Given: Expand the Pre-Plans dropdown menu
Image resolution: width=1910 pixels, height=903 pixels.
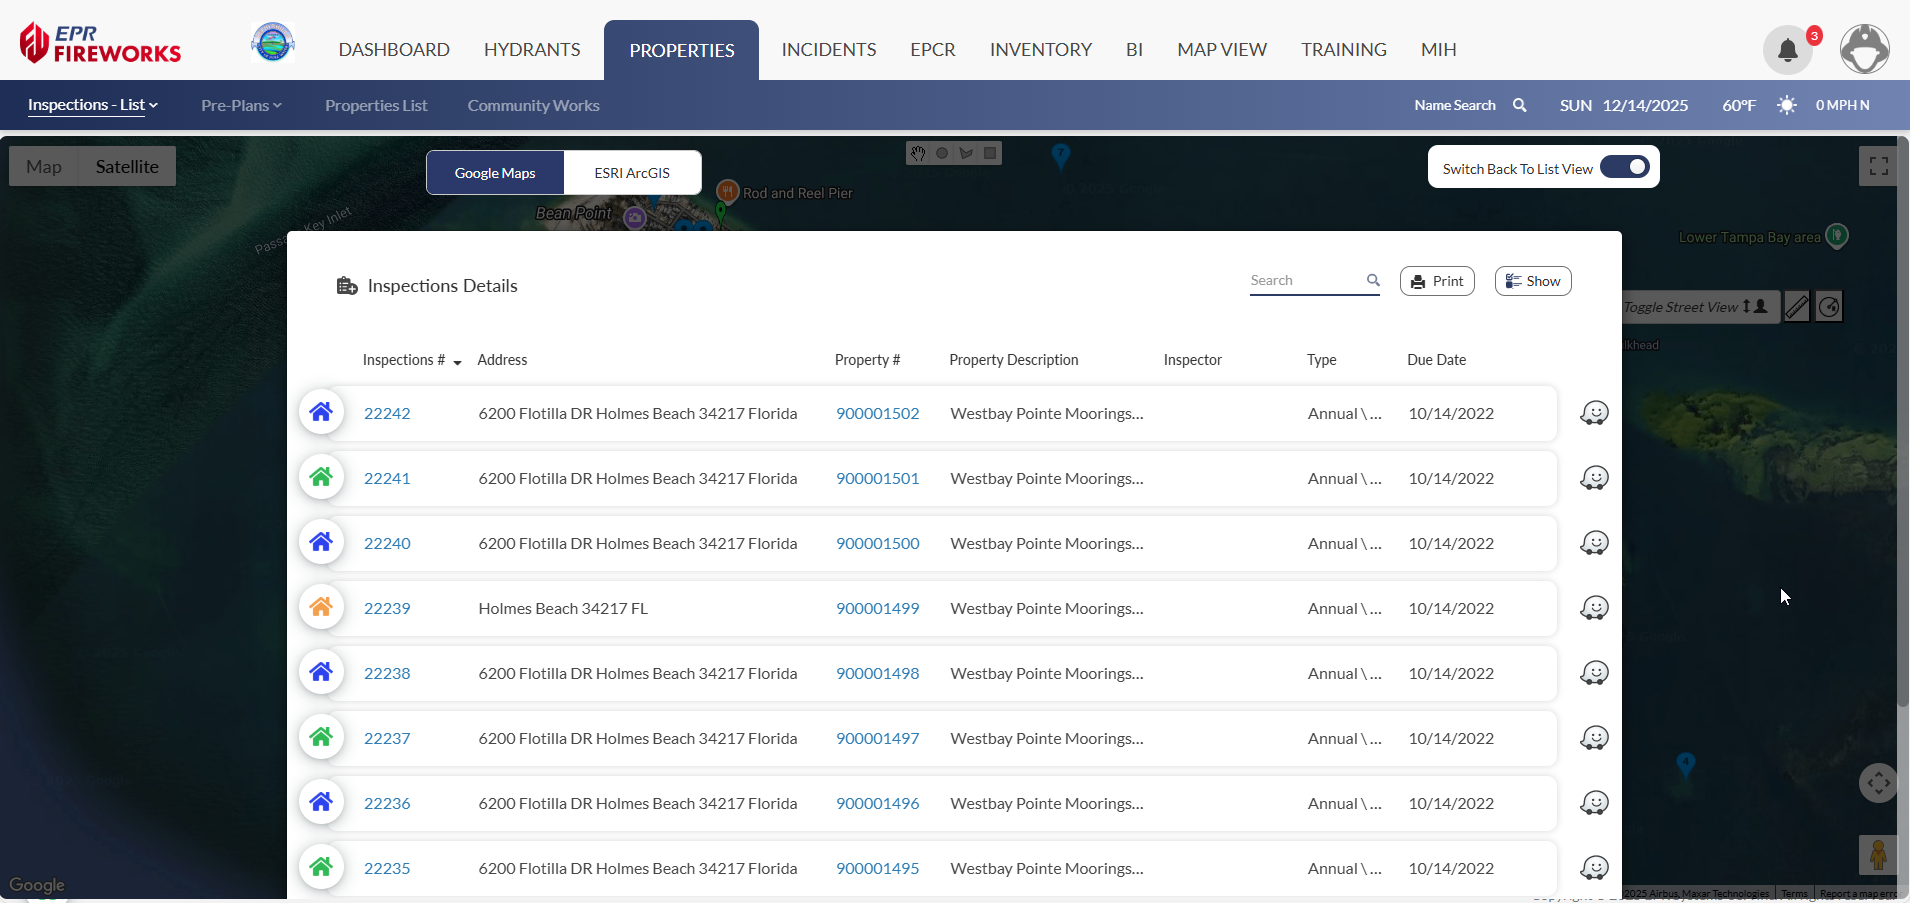Looking at the screenshot, I should 241,106.
